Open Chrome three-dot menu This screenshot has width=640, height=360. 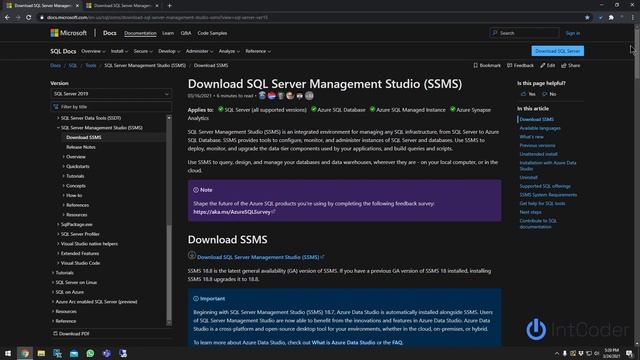[x=633, y=18]
